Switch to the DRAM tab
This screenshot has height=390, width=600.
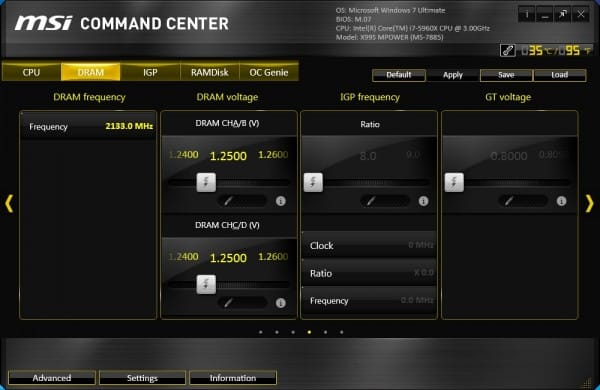point(91,72)
